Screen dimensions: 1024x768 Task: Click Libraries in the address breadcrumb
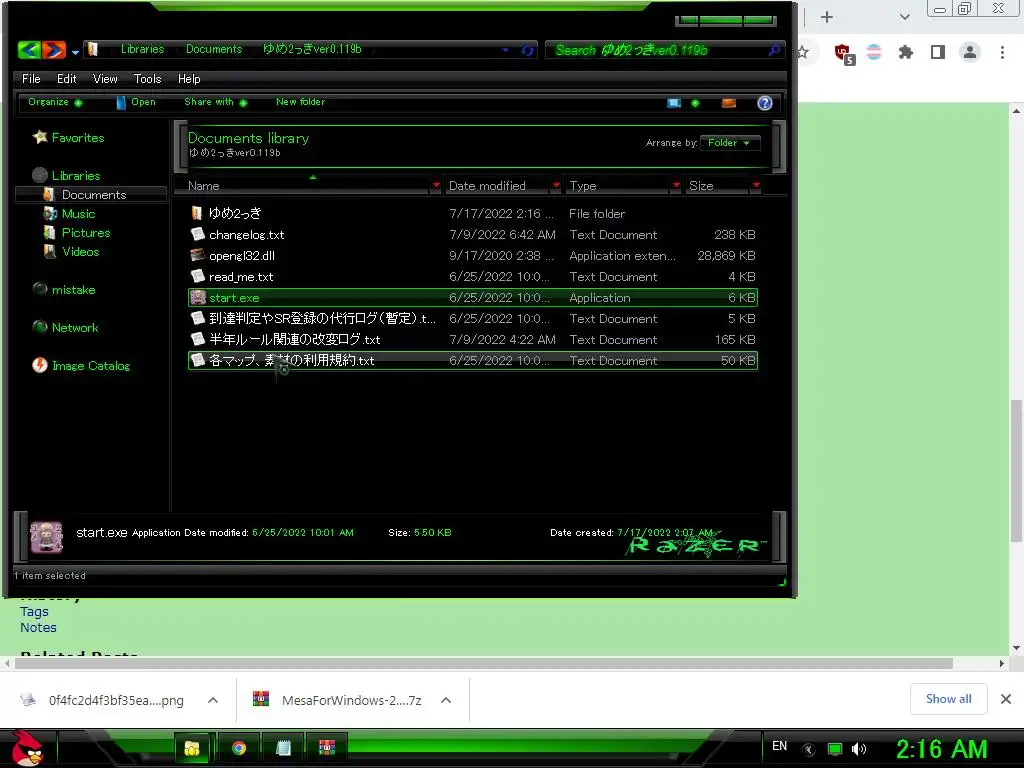coord(142,49)
